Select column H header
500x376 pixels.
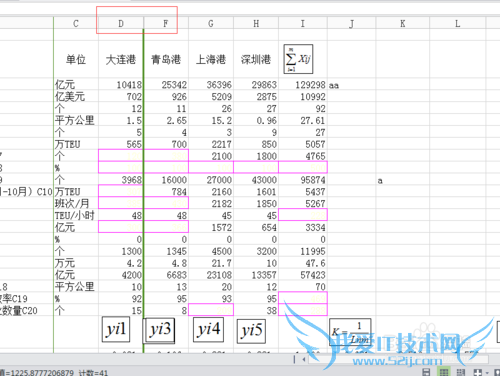pyautogui.click(x=256, y=23)
